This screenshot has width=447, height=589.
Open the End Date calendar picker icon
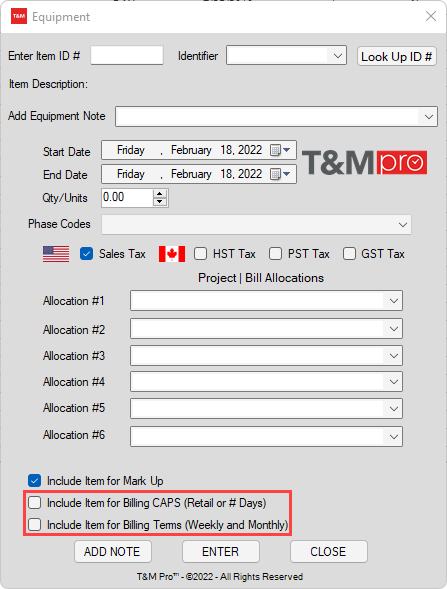click(x=280, y=174)
